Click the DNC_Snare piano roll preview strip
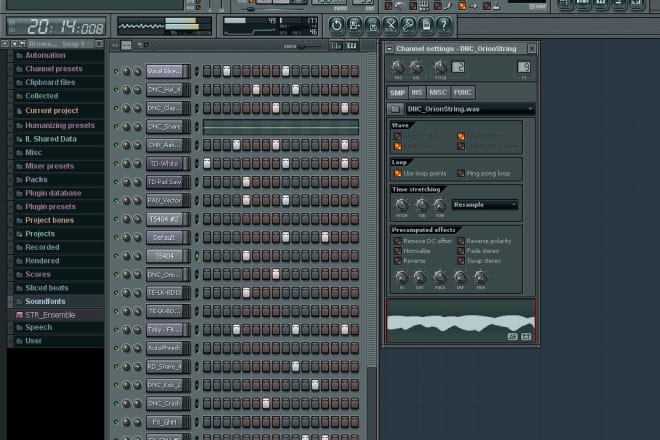Screen dimensions: 660x440 [281, 127]
